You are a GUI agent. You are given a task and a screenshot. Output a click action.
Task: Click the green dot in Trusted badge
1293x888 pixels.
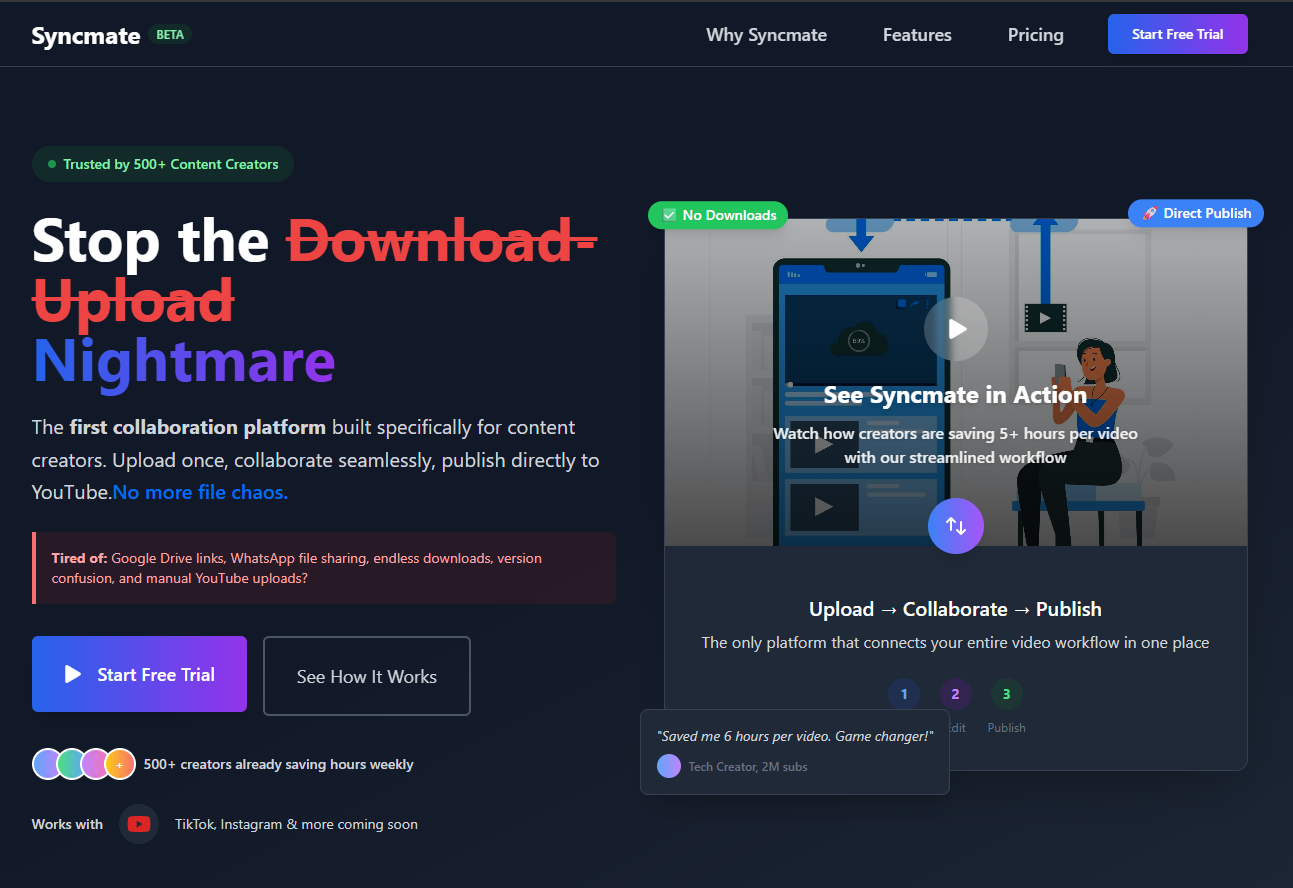click(x=52, y=164)
